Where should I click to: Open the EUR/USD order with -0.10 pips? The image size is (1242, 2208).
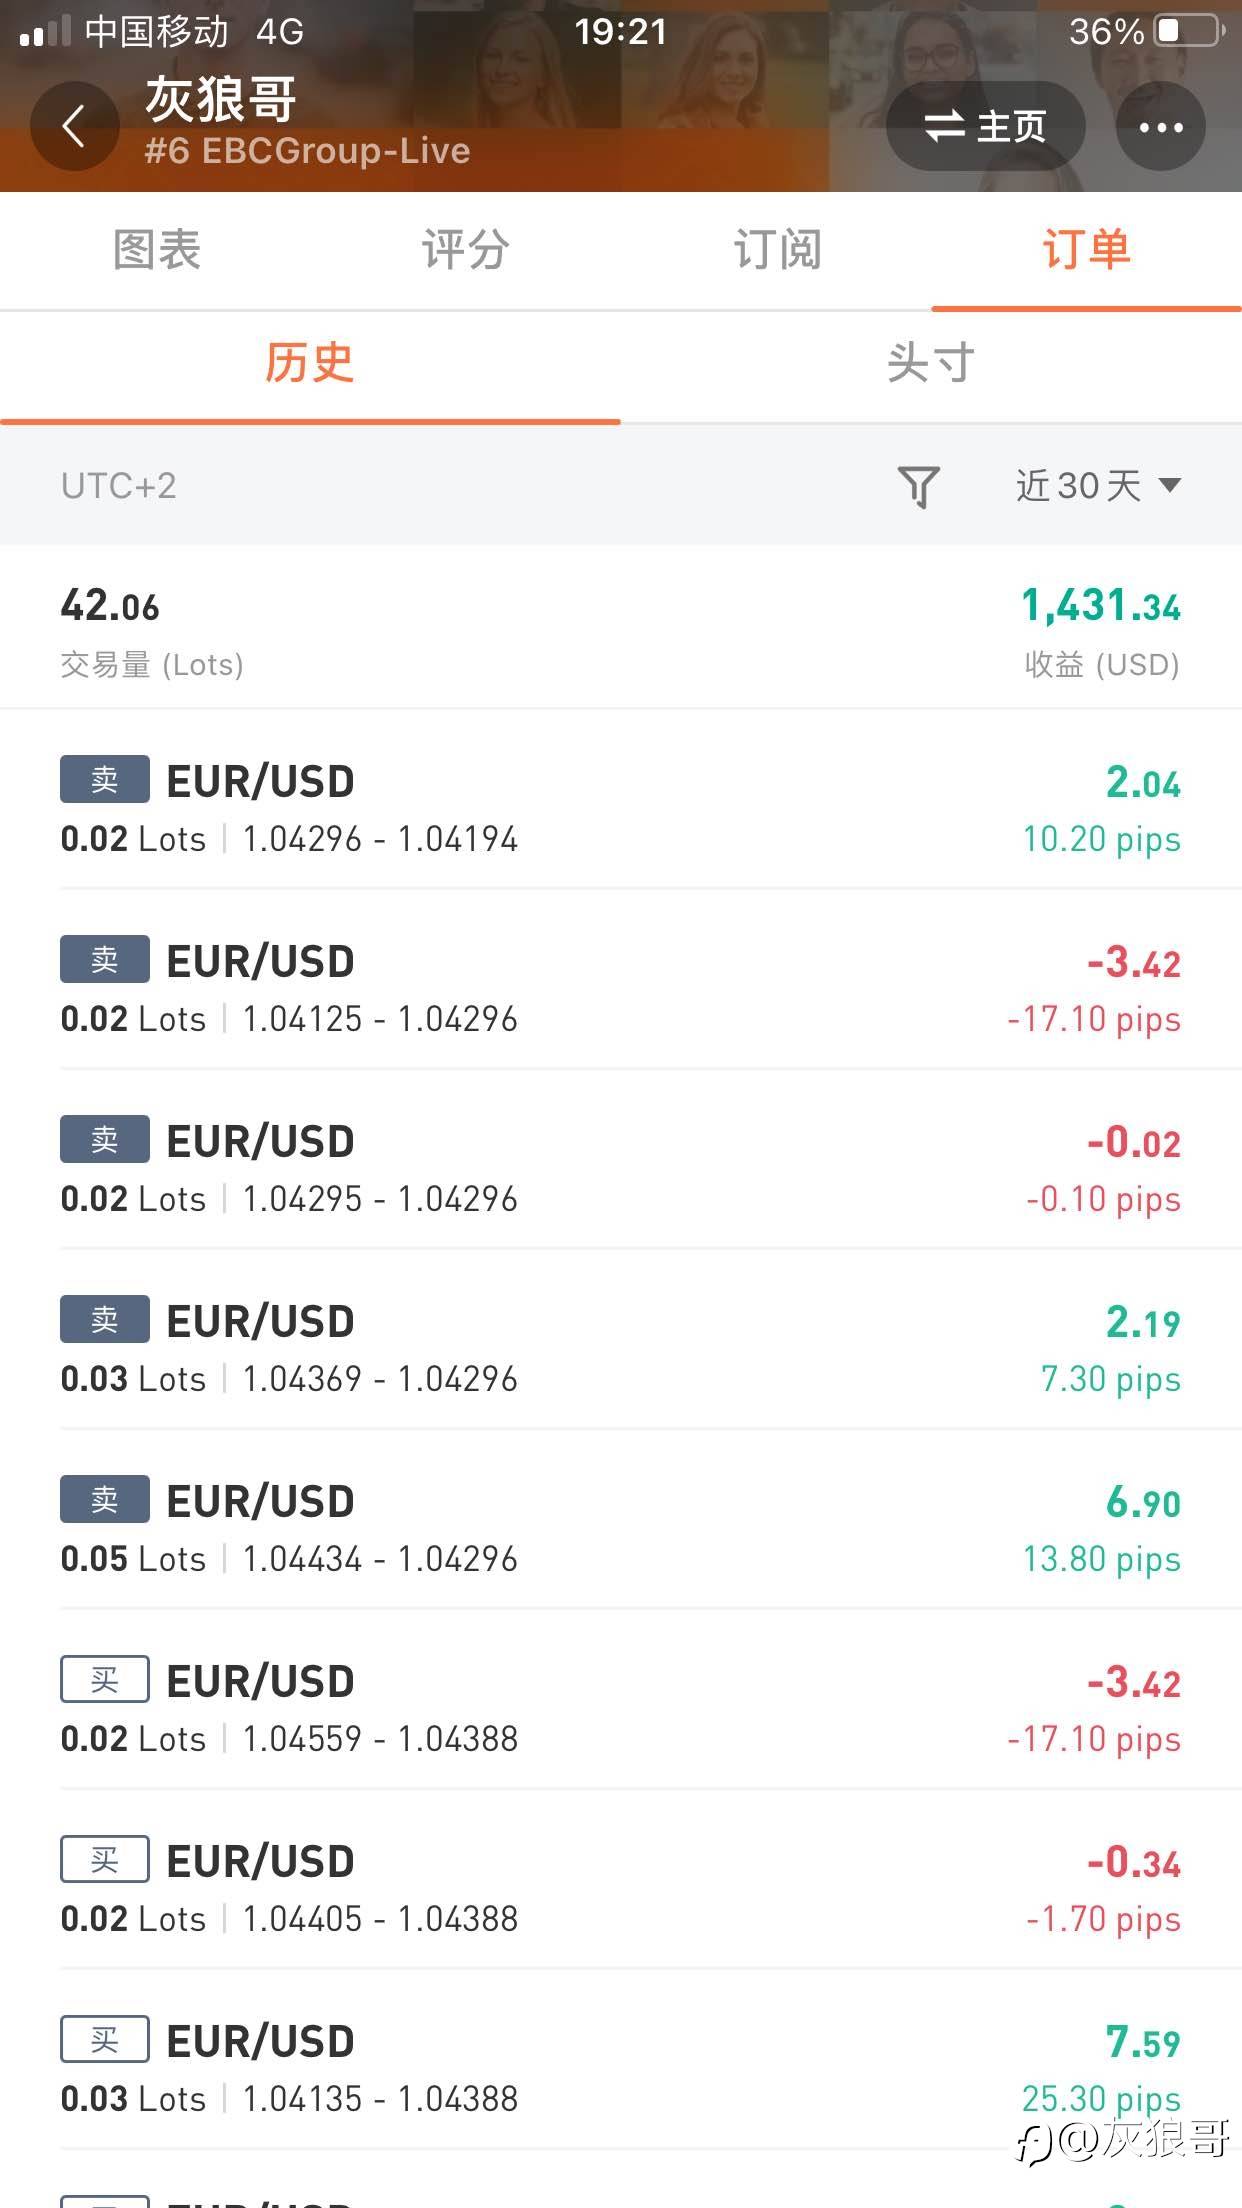(620, 1169)
